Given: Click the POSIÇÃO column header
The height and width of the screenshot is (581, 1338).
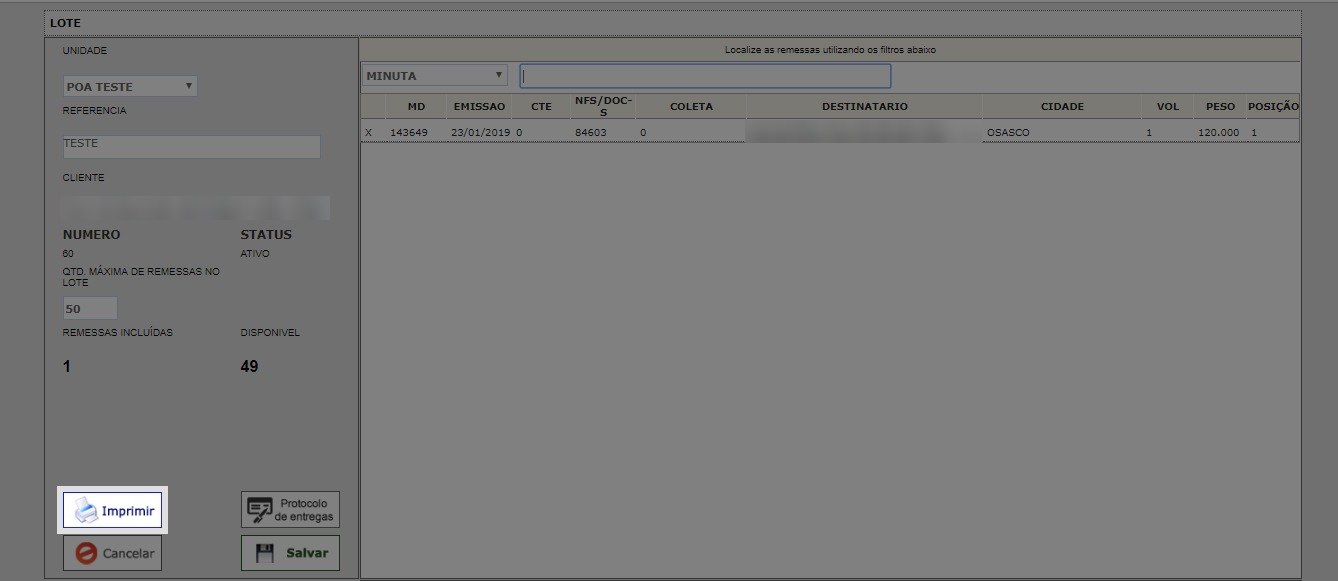Looking at the screenshot, I should click(x=1273, y=106).
